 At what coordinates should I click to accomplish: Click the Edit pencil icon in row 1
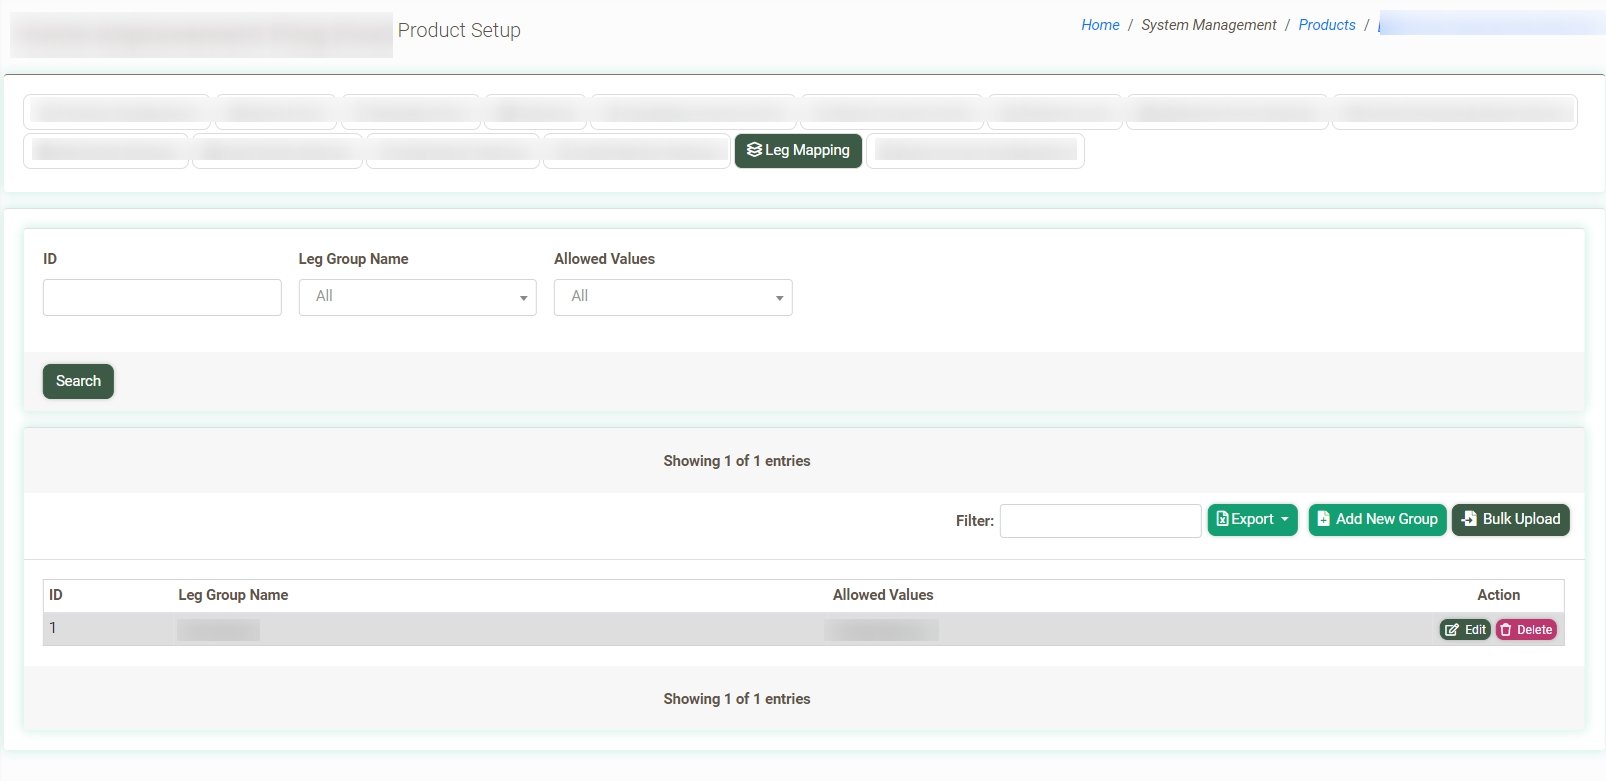(1452, 630)
